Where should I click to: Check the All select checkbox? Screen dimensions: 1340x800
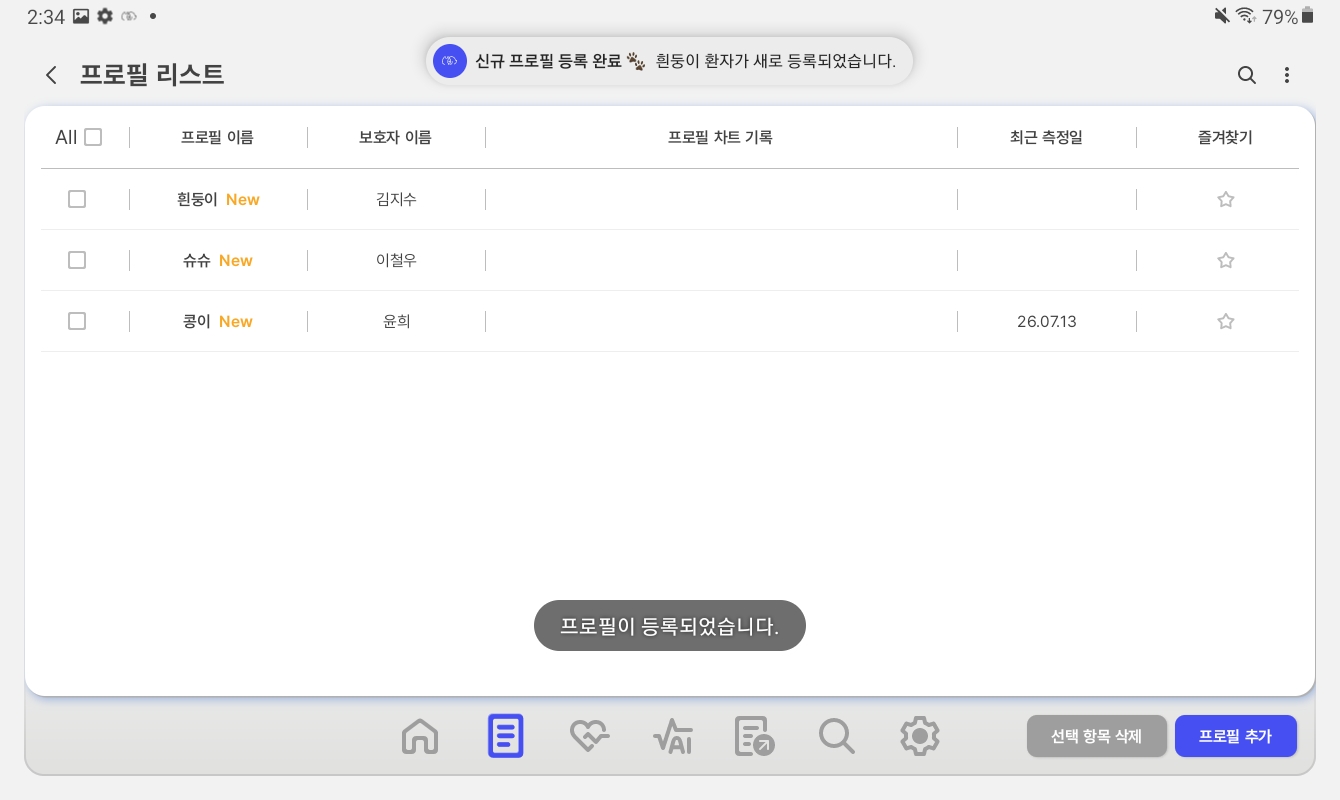pyautogui.click(x=93, y=138)
